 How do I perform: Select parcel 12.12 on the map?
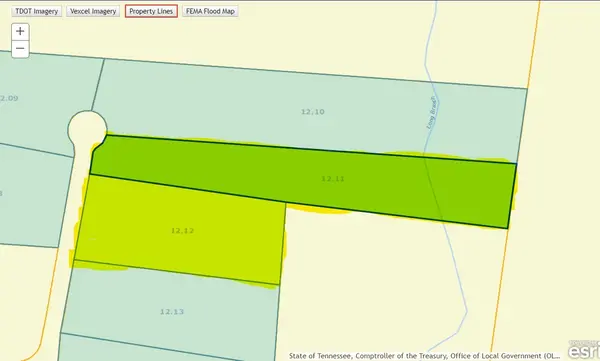coord(180,230)
